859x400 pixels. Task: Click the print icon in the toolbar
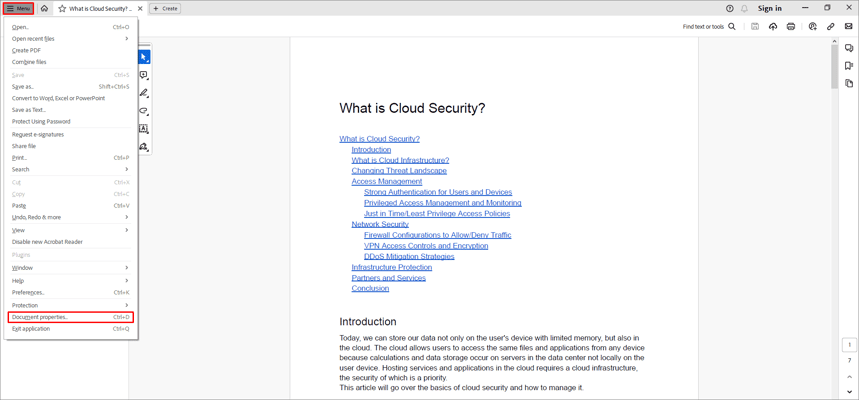791,27
